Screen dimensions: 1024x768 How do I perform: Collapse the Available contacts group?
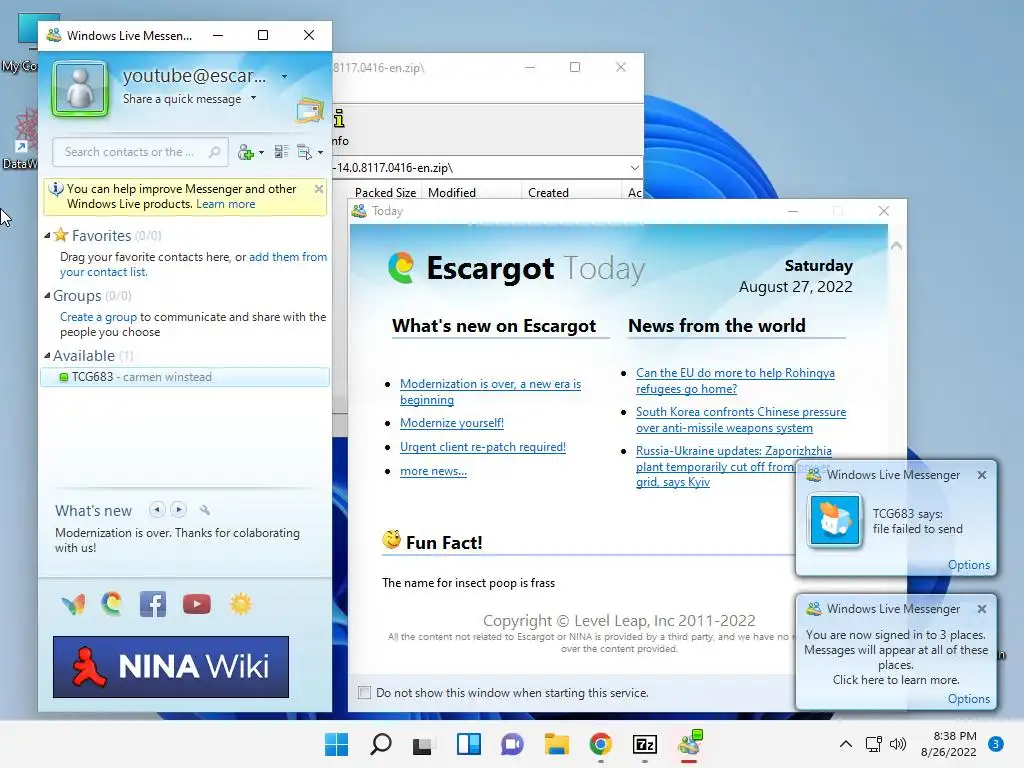point(47,356)
